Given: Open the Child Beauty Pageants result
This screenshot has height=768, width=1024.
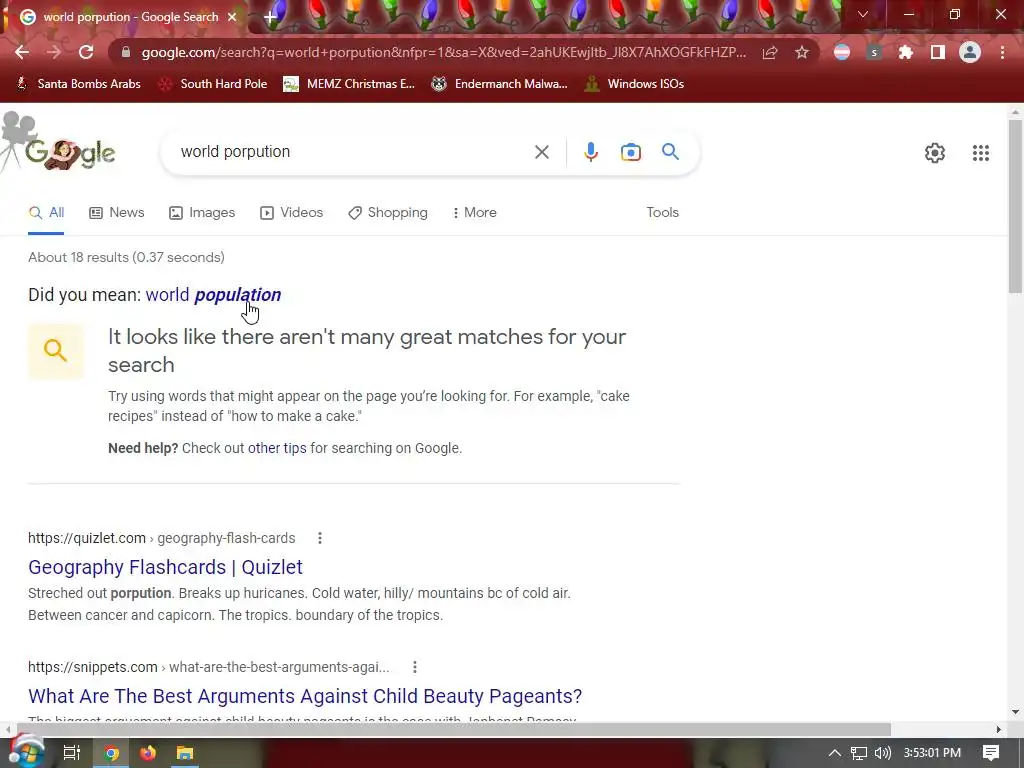Looking at the screenshot, I should click(x=305, y=696).
